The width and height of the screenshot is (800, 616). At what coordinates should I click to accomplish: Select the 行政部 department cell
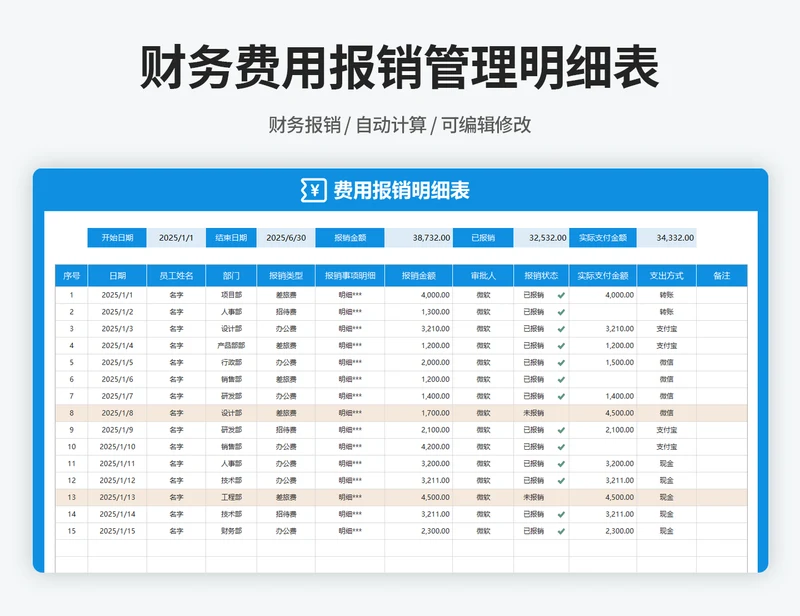[x=231, y=362]
